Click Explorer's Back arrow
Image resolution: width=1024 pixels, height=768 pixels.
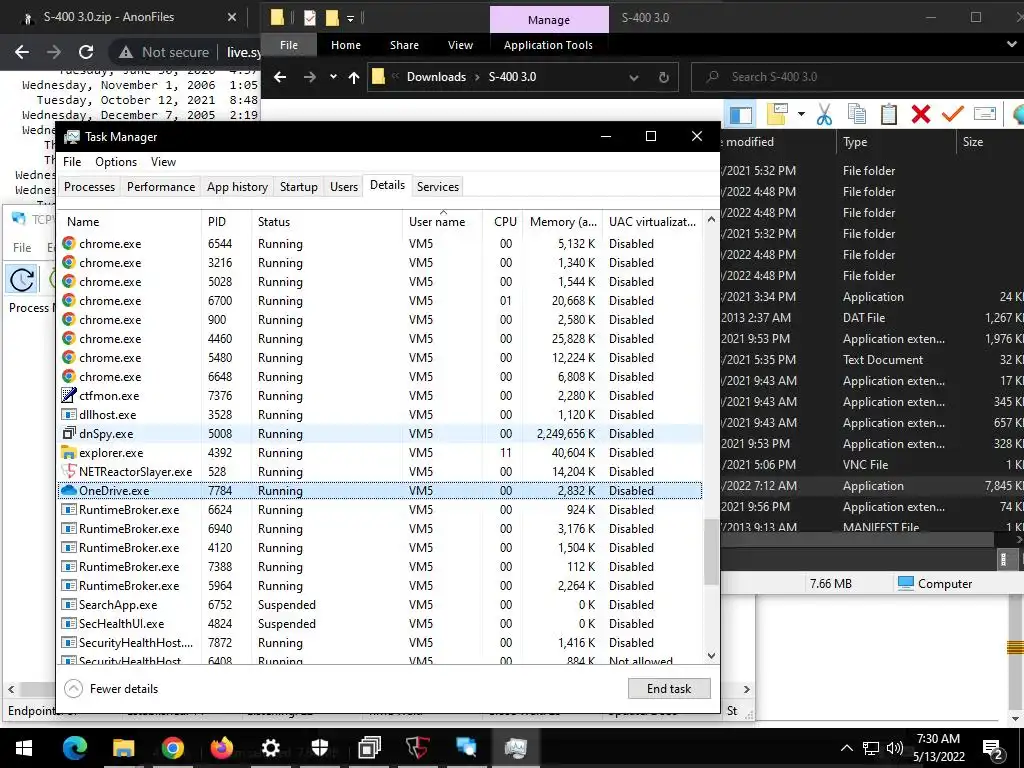coord(280,77)
